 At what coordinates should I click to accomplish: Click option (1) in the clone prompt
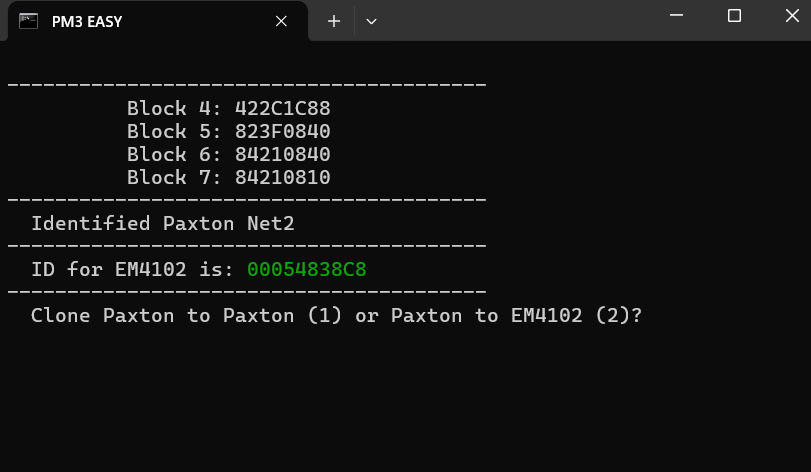(x=324, y=315)
